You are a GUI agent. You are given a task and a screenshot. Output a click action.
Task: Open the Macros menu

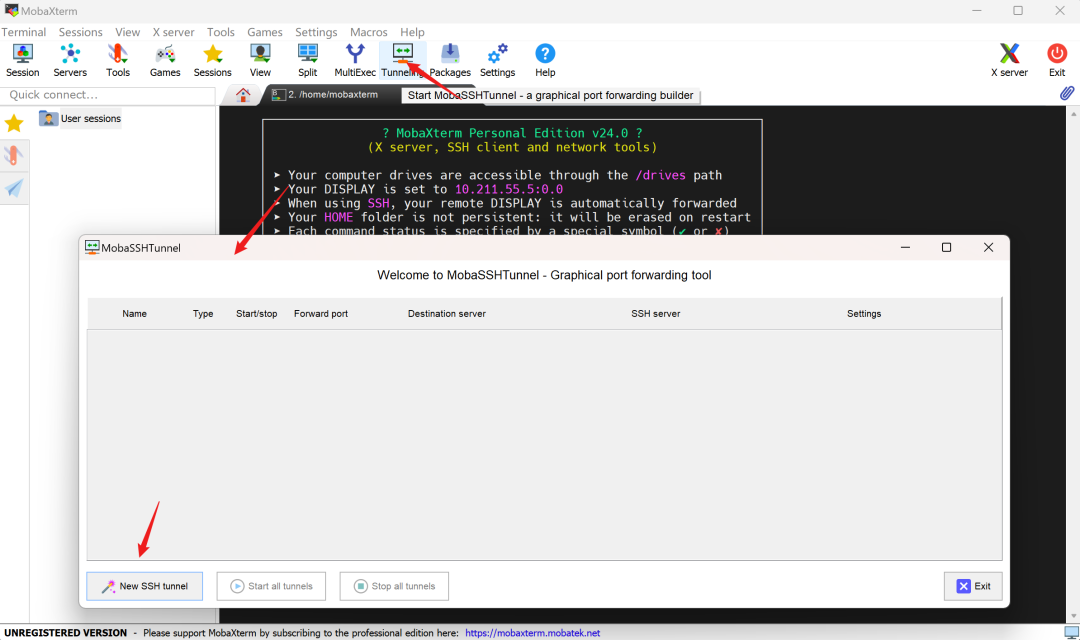368,32
